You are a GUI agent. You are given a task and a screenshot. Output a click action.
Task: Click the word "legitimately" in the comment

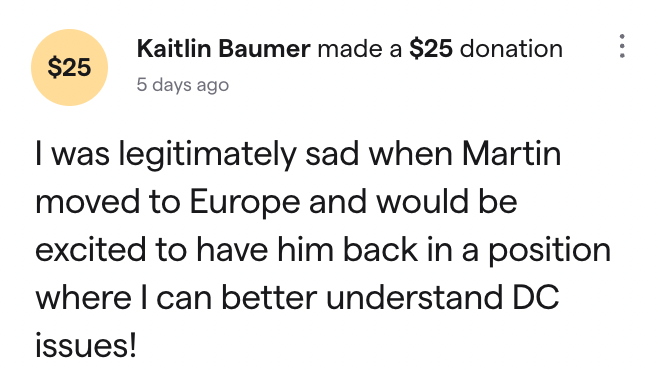(x=207, y=155)
